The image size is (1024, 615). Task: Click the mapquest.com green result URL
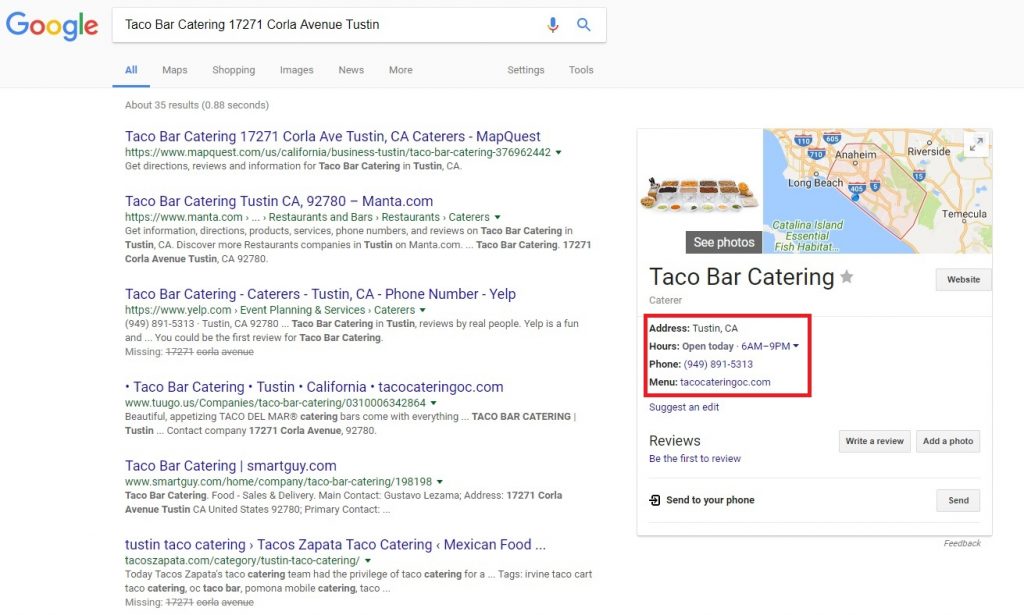point(338,152)
